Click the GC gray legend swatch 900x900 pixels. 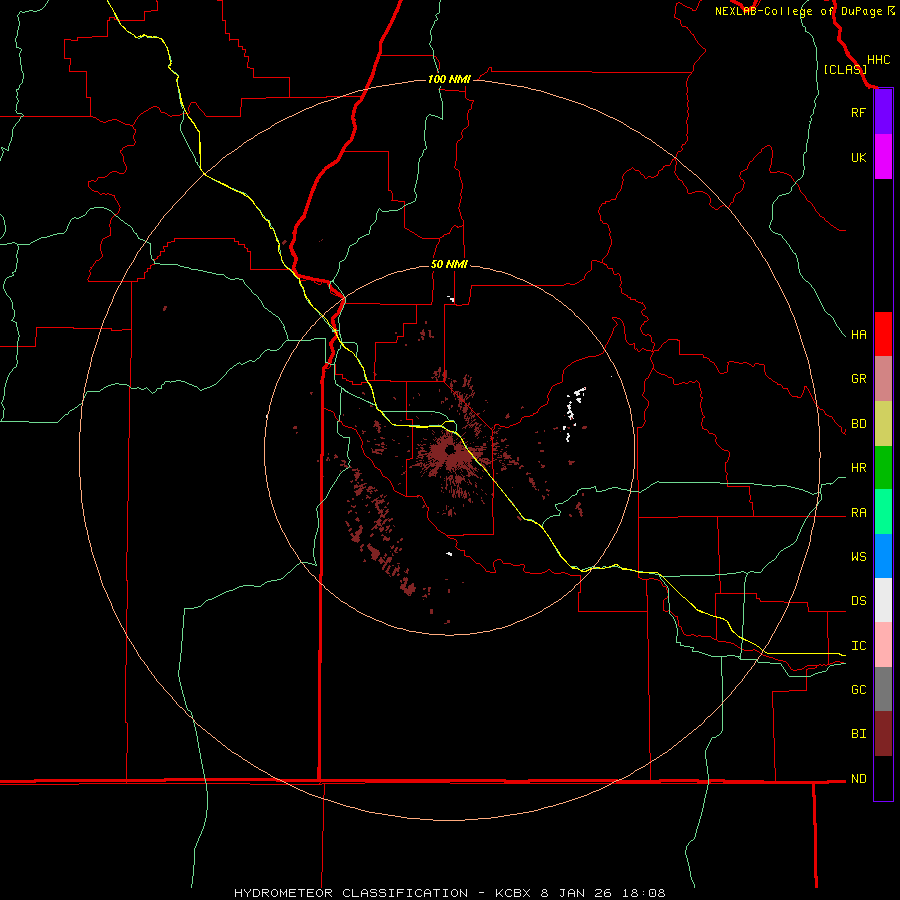tap(883, 689)
